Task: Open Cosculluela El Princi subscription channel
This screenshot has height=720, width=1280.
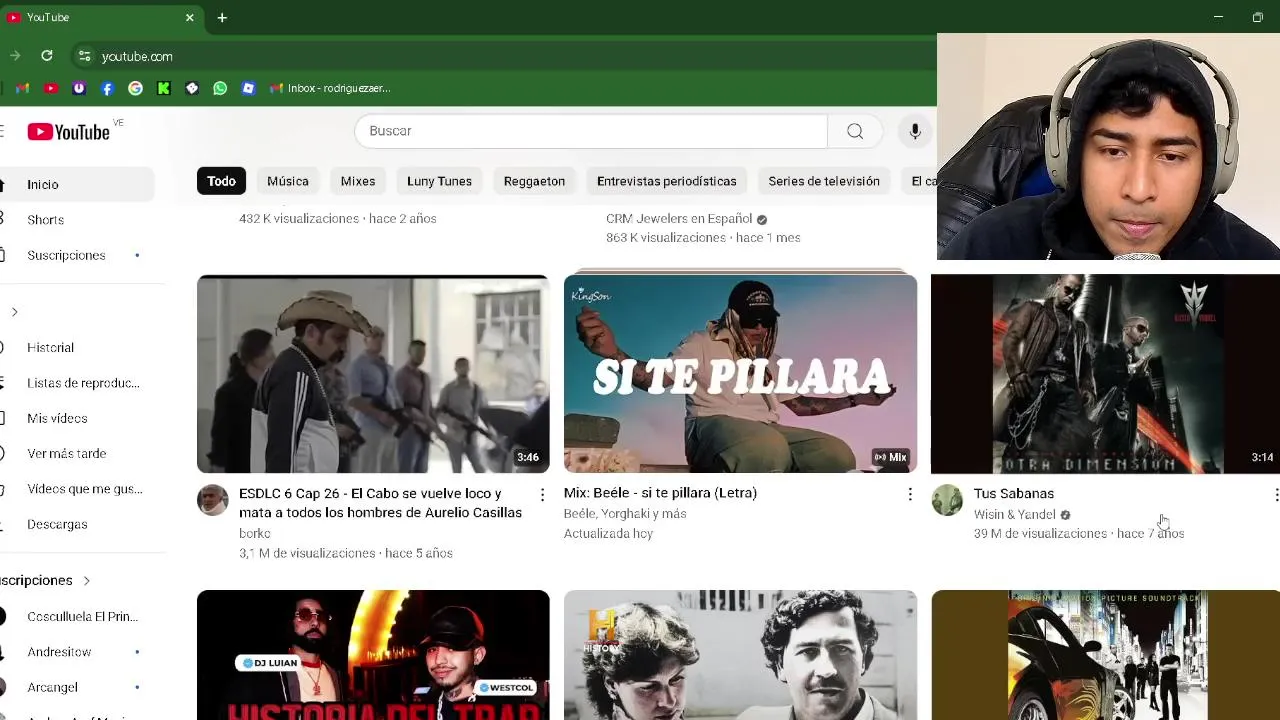Action: pyautogui.click(x=77, y=616)
